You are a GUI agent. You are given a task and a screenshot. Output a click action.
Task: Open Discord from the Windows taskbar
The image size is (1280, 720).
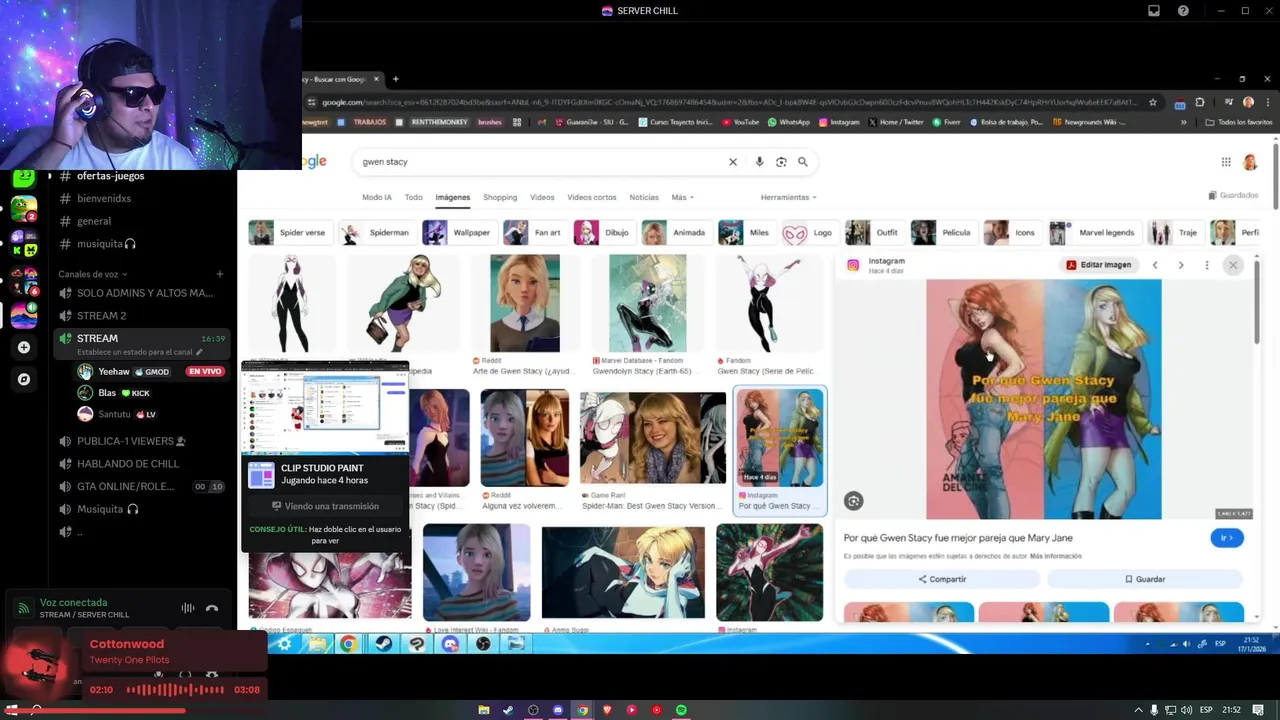tap(558, 710)
